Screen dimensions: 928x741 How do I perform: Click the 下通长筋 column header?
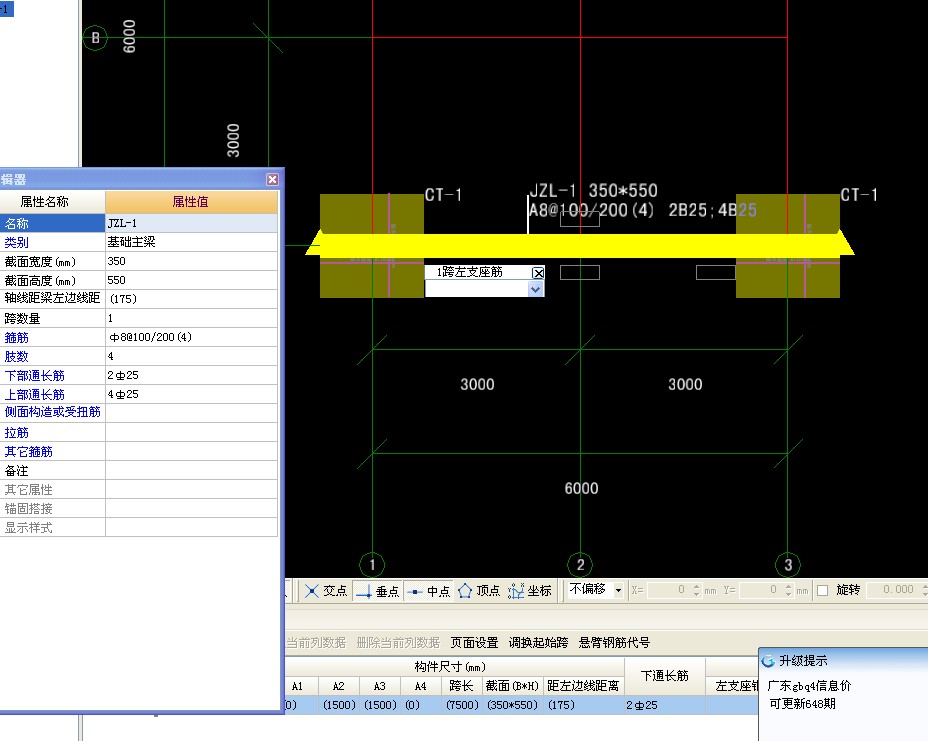[x=665, y=676]
